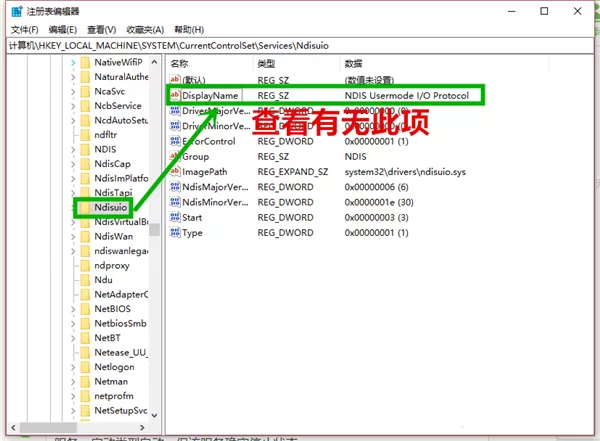Select the Netlogon folder icon
The width and height of the screenshot is (600, 441).
pyautogui.click(x=85, y=367)
